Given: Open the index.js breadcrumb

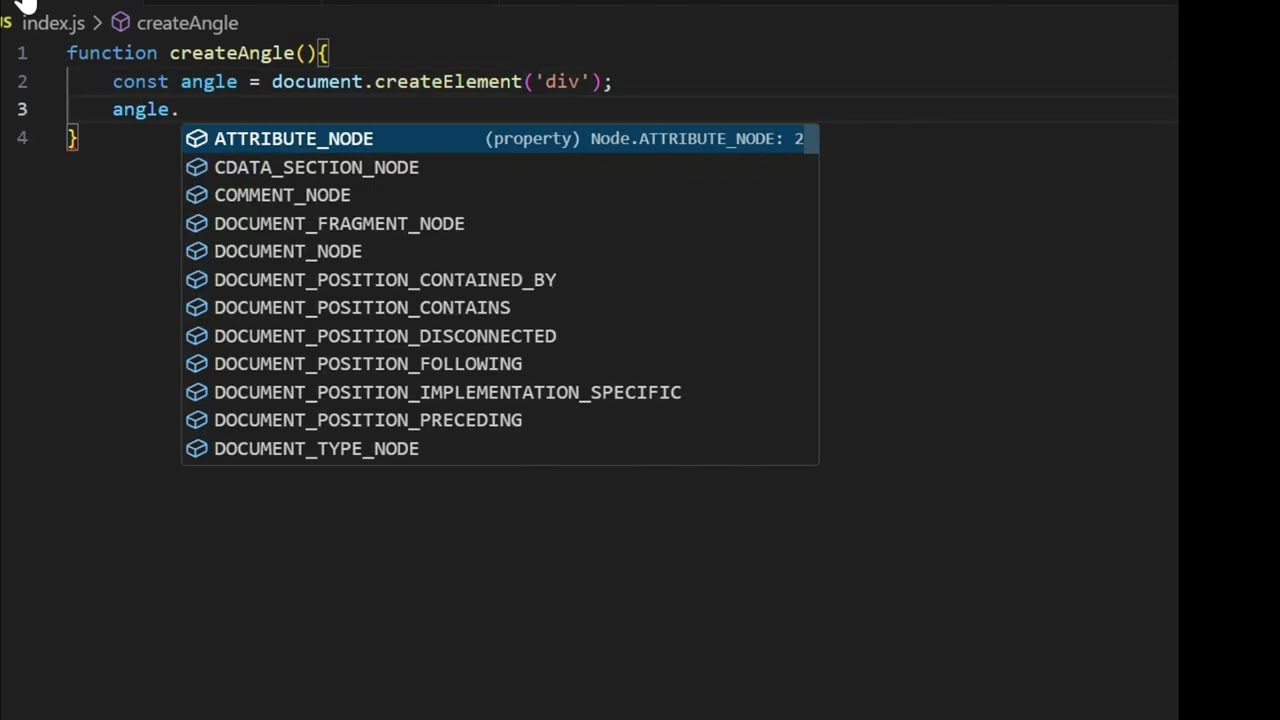Looking at the screenshot, I should pyautogui.click(x=53, y=22).
